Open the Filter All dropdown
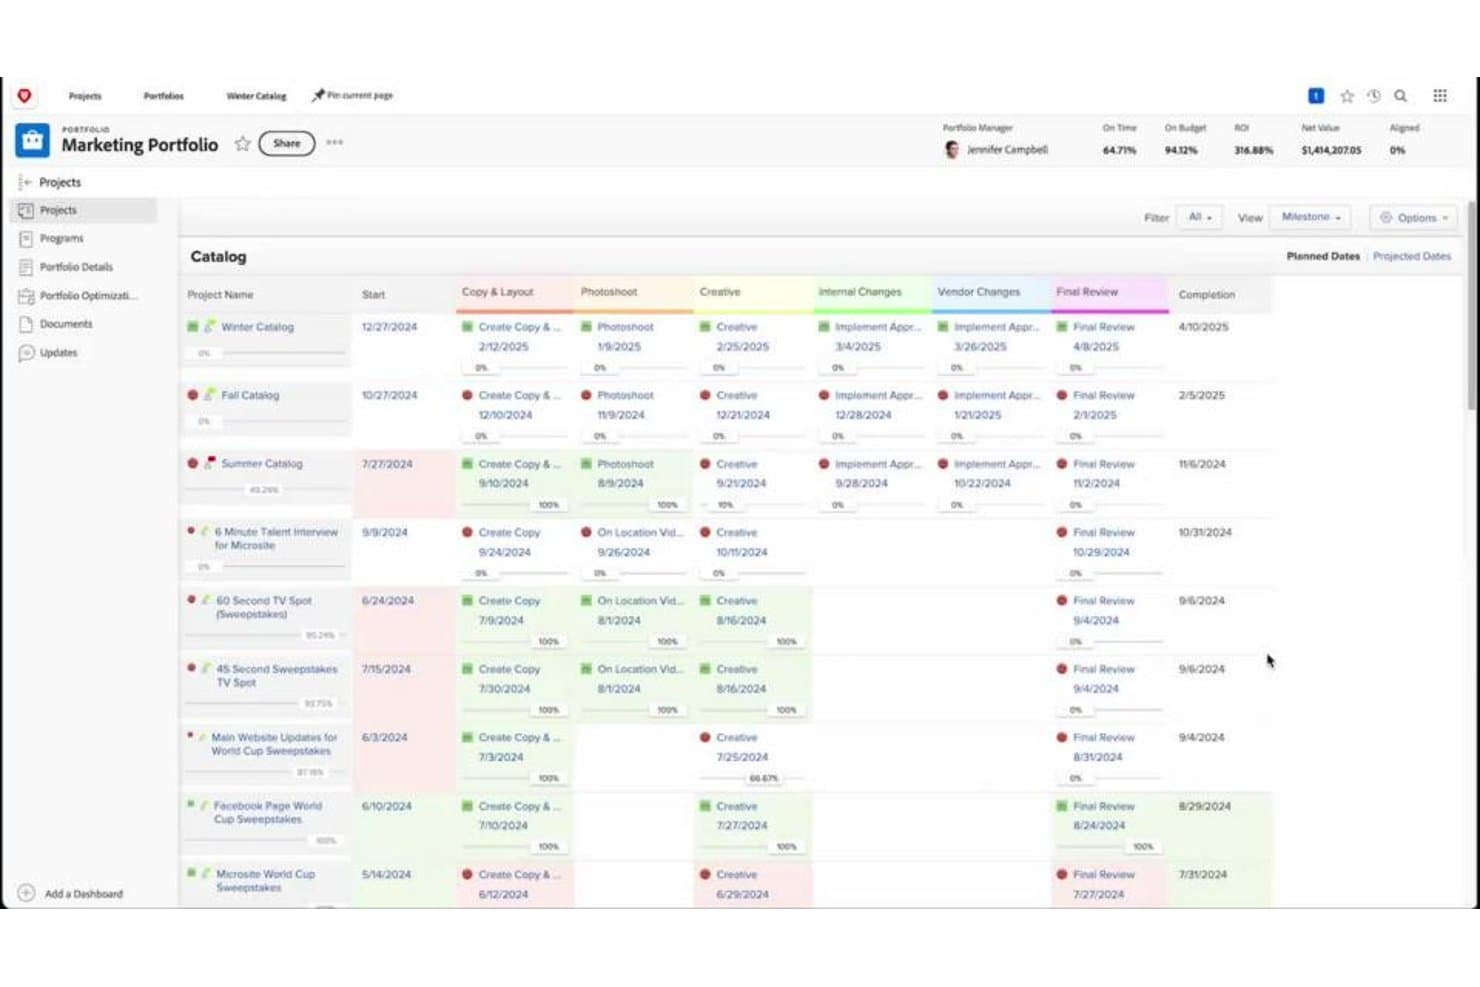Image resolution: width=1480 pixels, height=987 pixels. point(1200,217)
